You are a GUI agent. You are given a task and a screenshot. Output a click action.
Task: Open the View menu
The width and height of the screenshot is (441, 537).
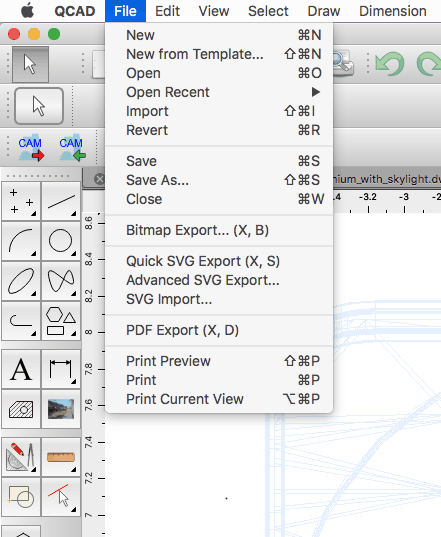tap(214, 11)
